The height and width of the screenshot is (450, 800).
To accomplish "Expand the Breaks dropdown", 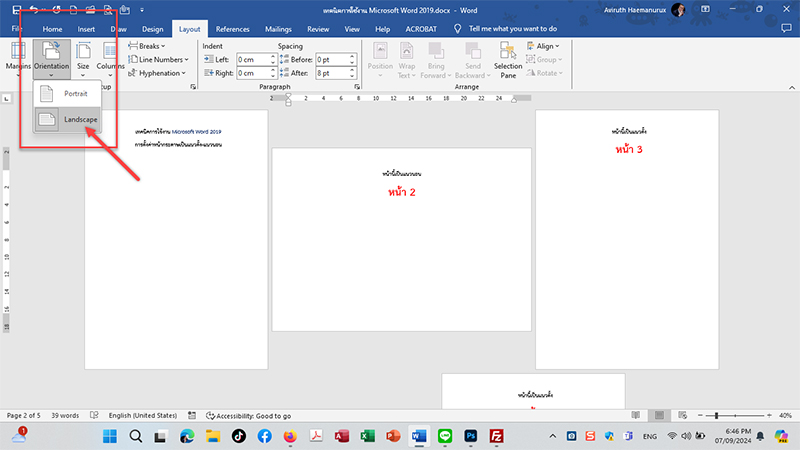I will point(149,46).
